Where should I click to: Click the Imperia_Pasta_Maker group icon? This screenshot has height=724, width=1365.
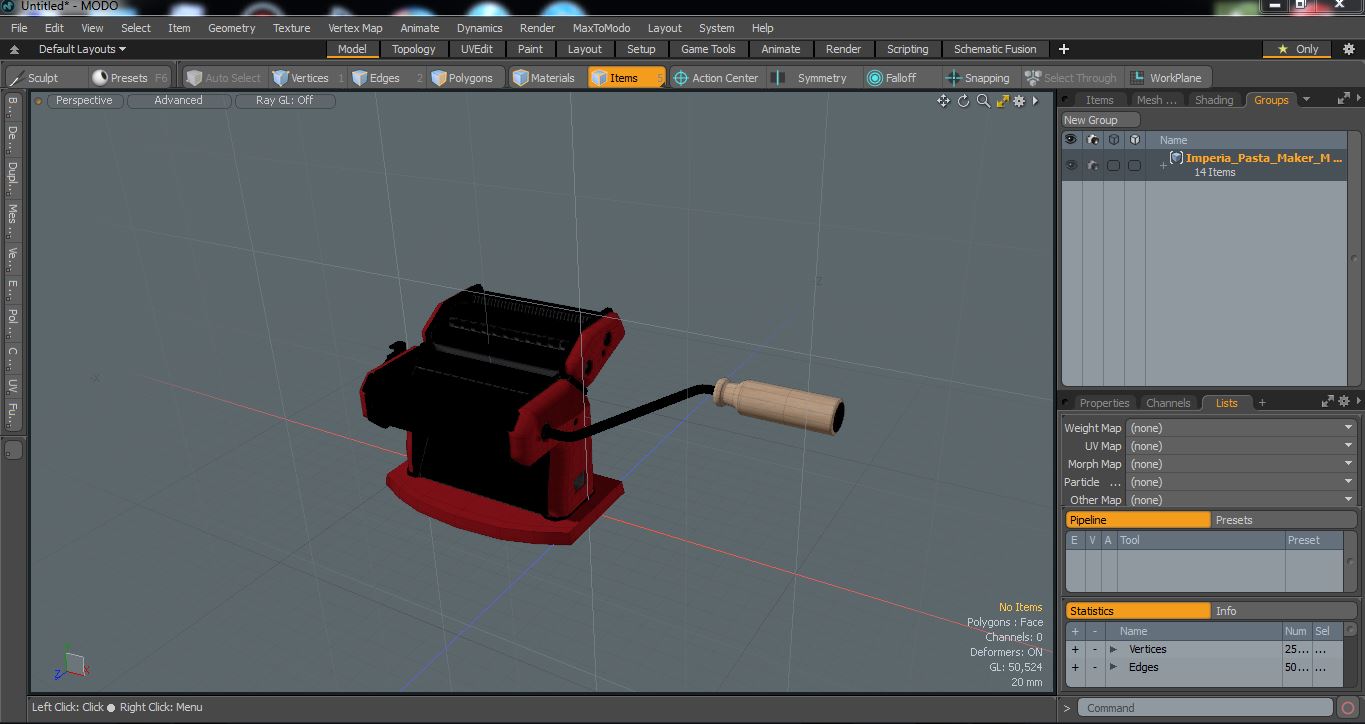click(x=1177, y=158)
